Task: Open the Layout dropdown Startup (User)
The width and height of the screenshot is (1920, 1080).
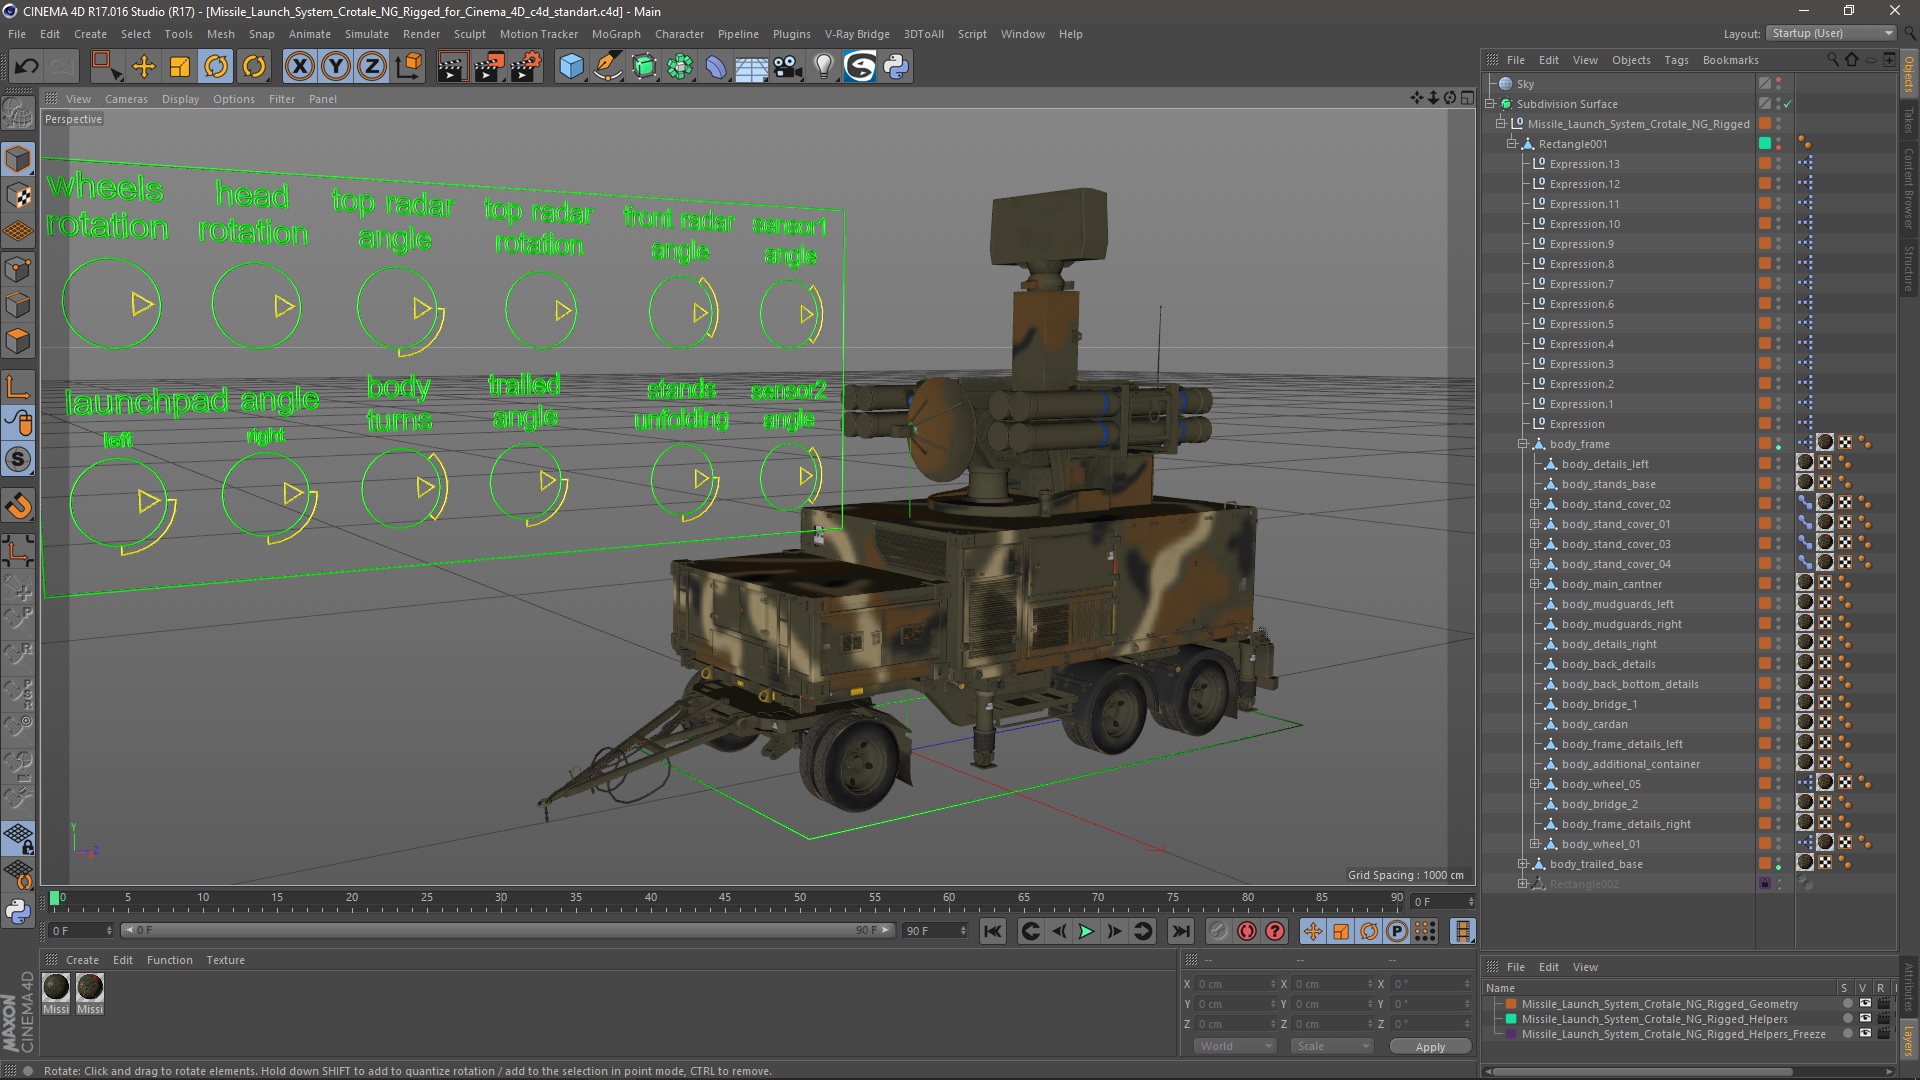Action: [x=1831, y=33]
